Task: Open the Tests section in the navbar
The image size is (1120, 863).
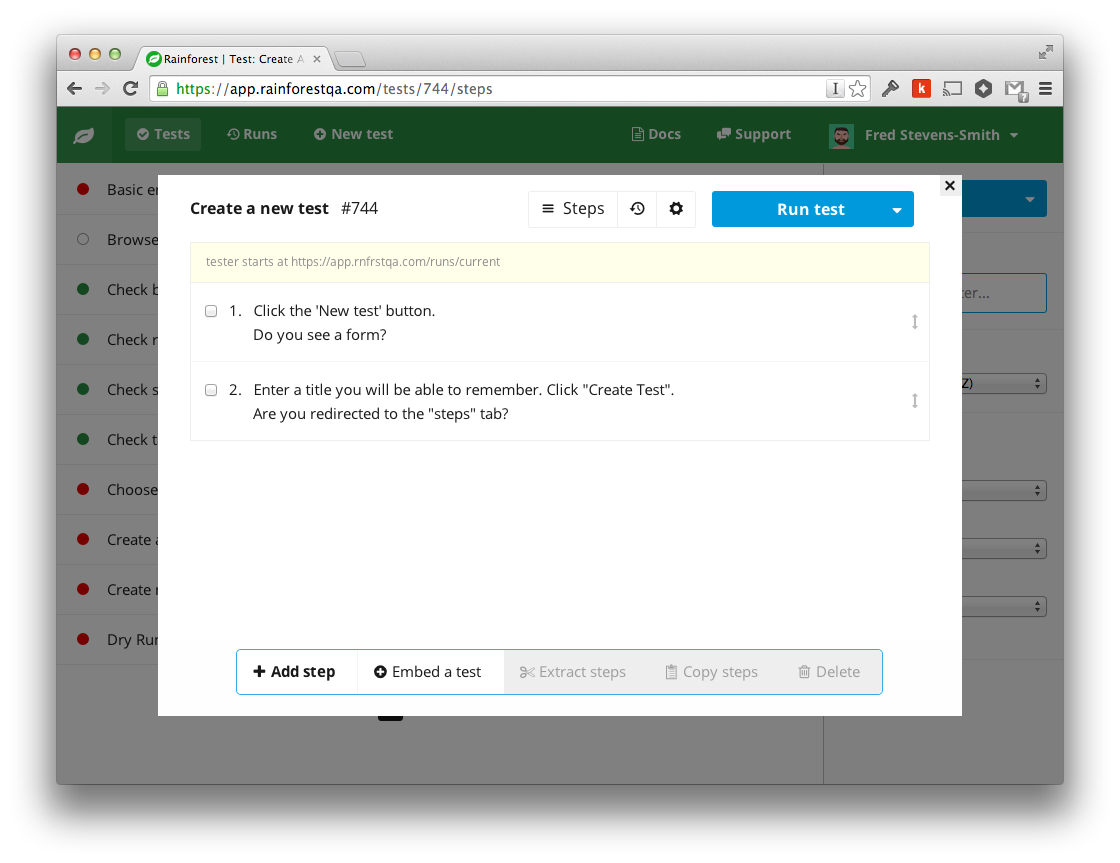Action: click(163, 134)
